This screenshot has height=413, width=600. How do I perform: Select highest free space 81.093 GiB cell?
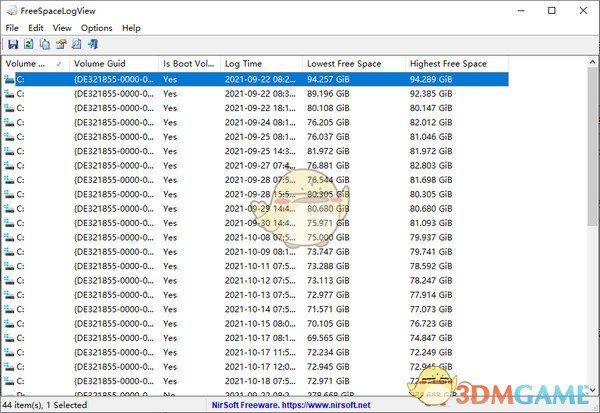coord(431,223)
